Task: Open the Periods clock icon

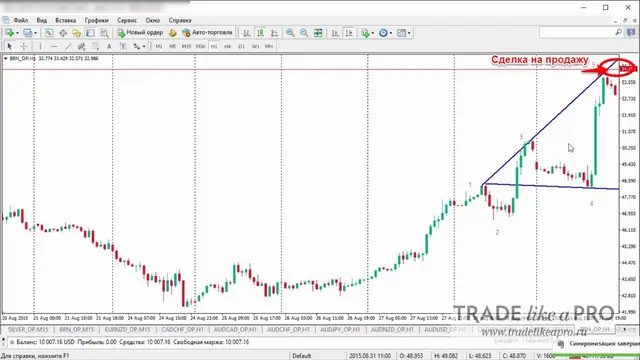Action: pyautogui.click(x=383, y=33)
